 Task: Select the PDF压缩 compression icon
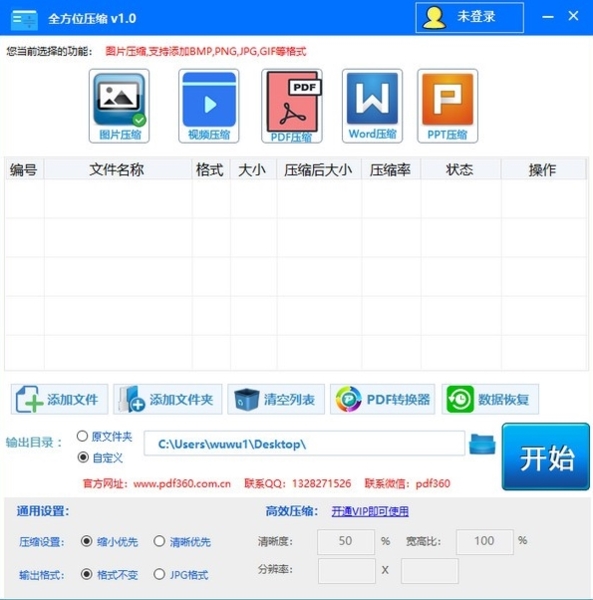tap(292, 106)
